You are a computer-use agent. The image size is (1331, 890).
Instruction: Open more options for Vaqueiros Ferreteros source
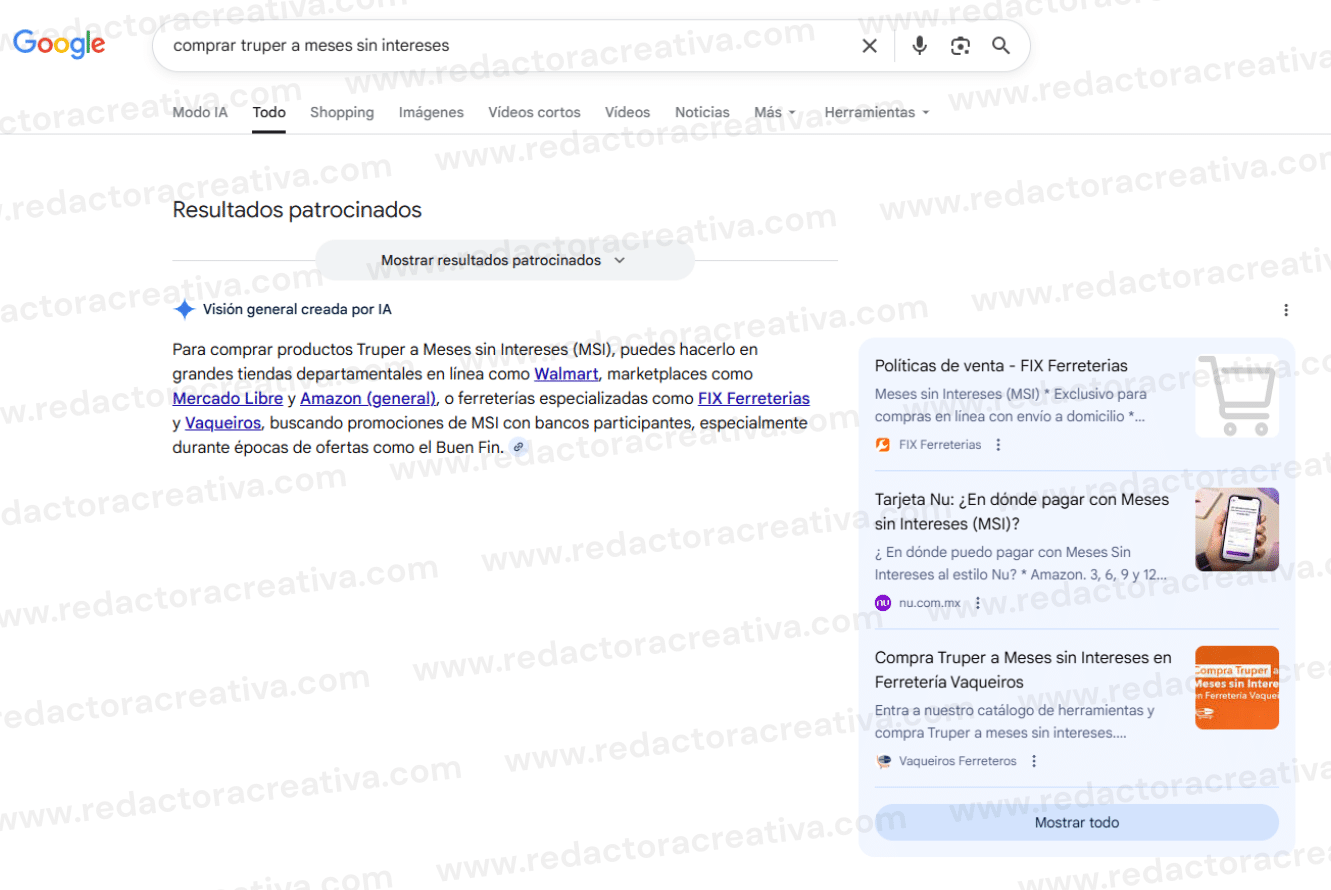(x=1034, y=761)
